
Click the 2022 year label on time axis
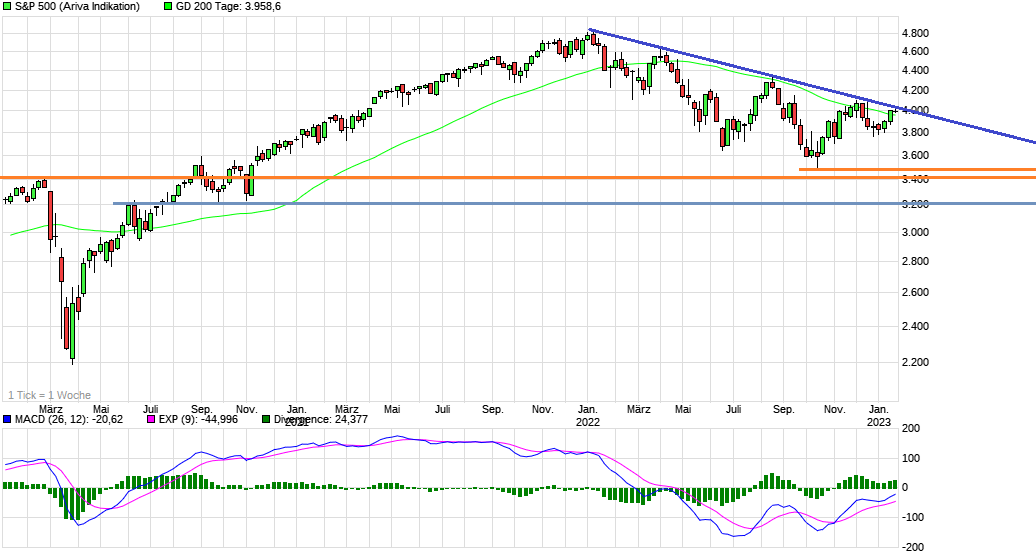click(587, 422)
